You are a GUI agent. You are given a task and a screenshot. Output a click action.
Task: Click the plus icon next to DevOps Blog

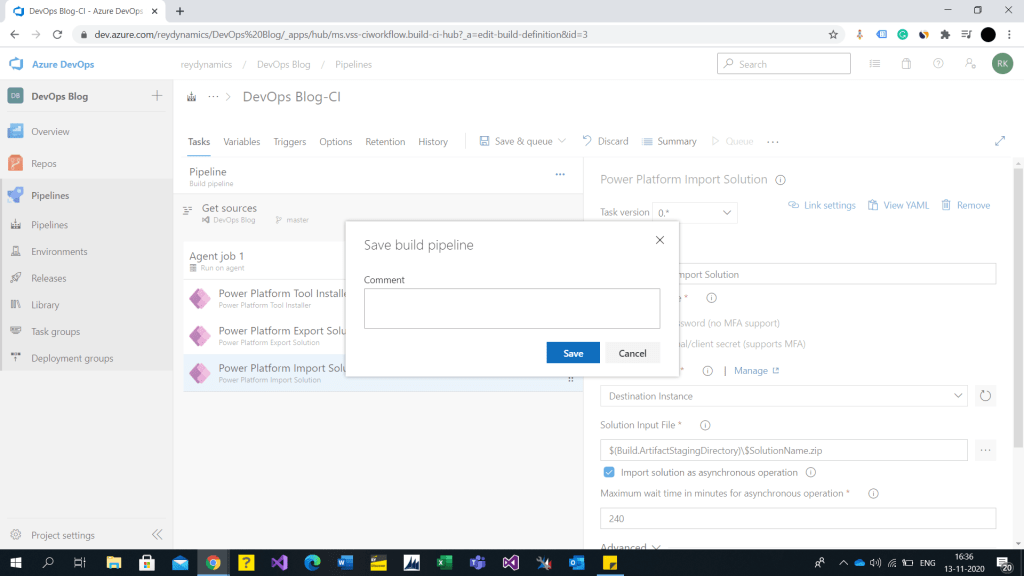coord(157,96)
